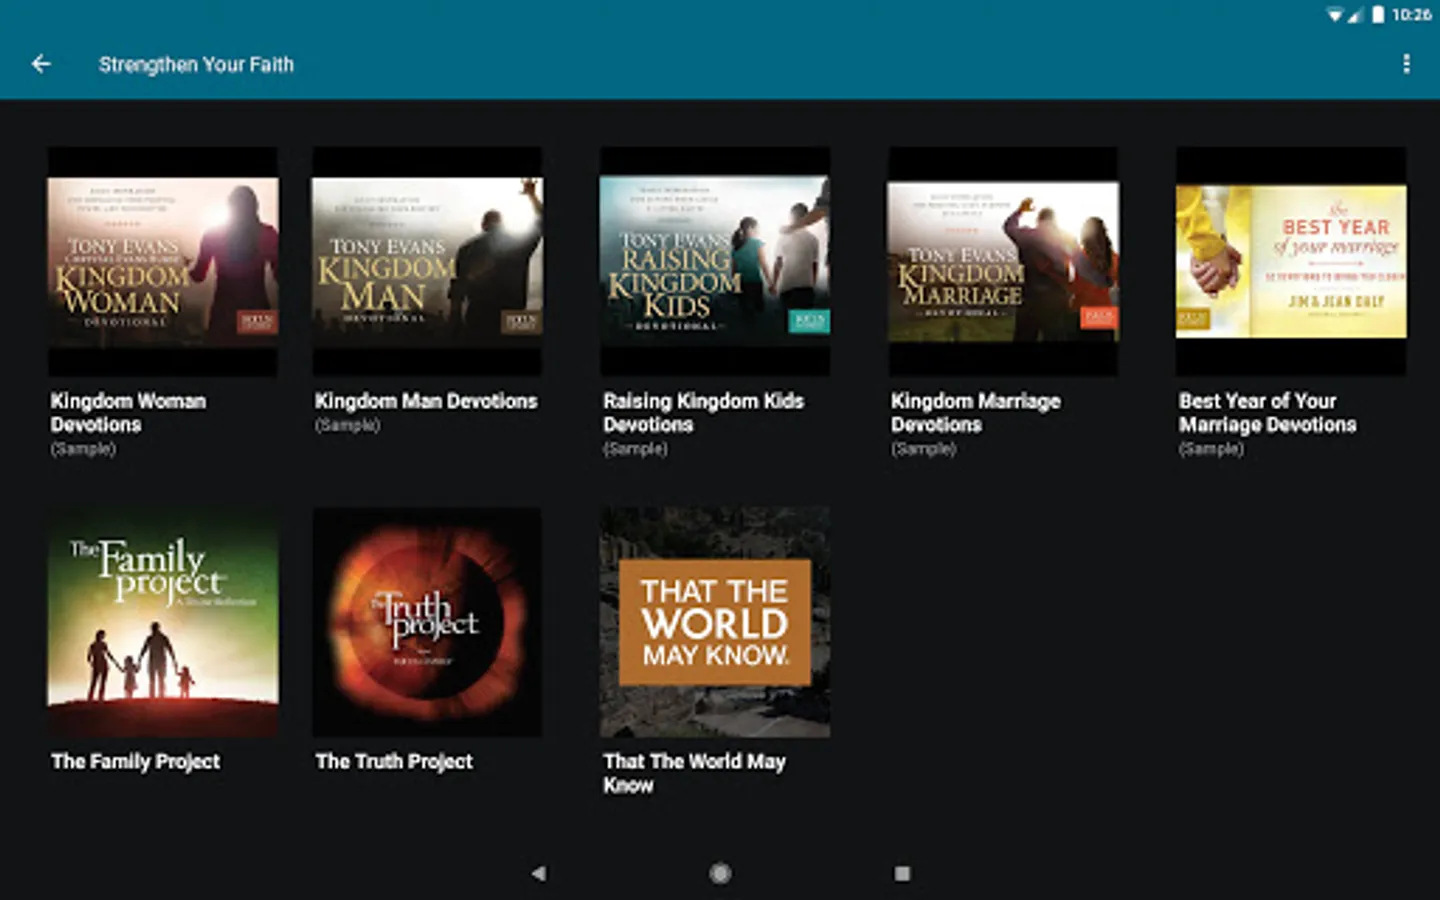Screen dimensions: 1440x900
Task: Select 'The Truth Project' title text
Action: (394, 762)
